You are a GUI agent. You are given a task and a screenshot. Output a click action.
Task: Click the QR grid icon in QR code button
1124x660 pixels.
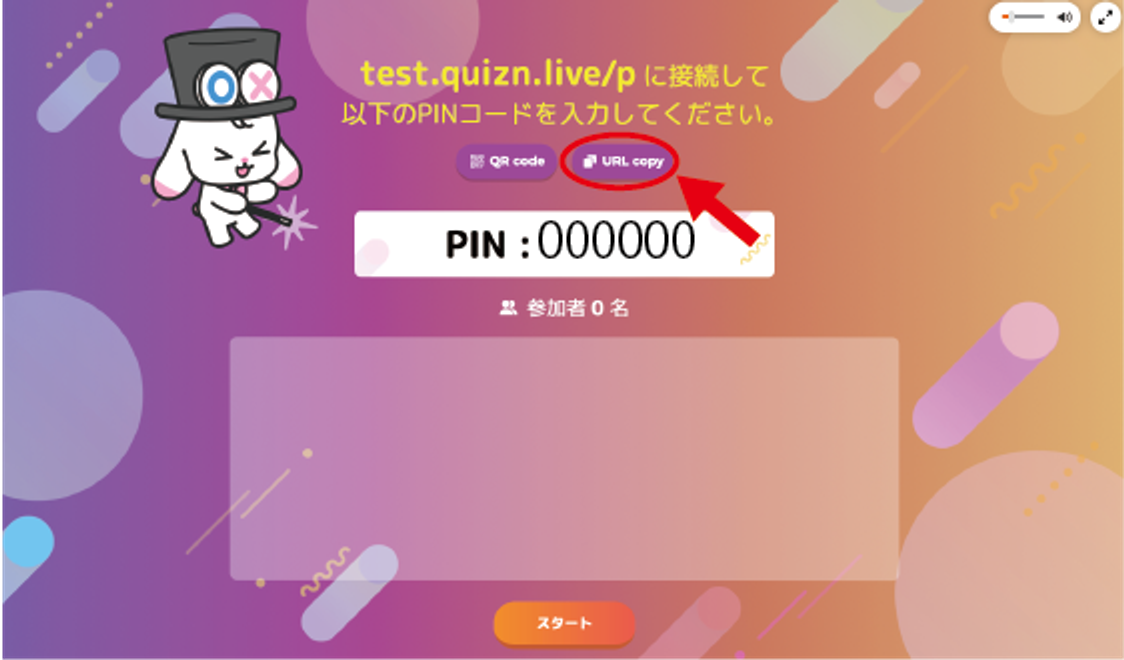[x=477, y=162]
